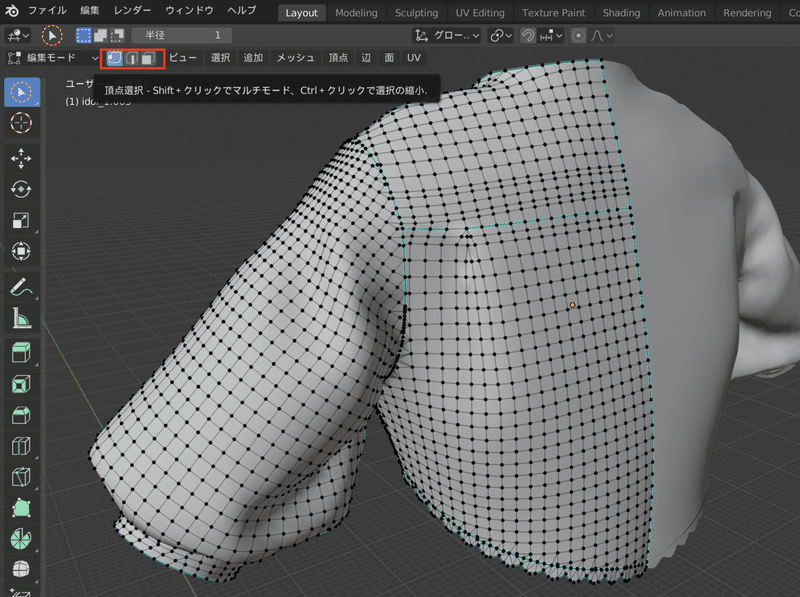The width and height of the screenshot is (800, 597).
Task: Select the Bevel tool
Action: click(21, 415)
